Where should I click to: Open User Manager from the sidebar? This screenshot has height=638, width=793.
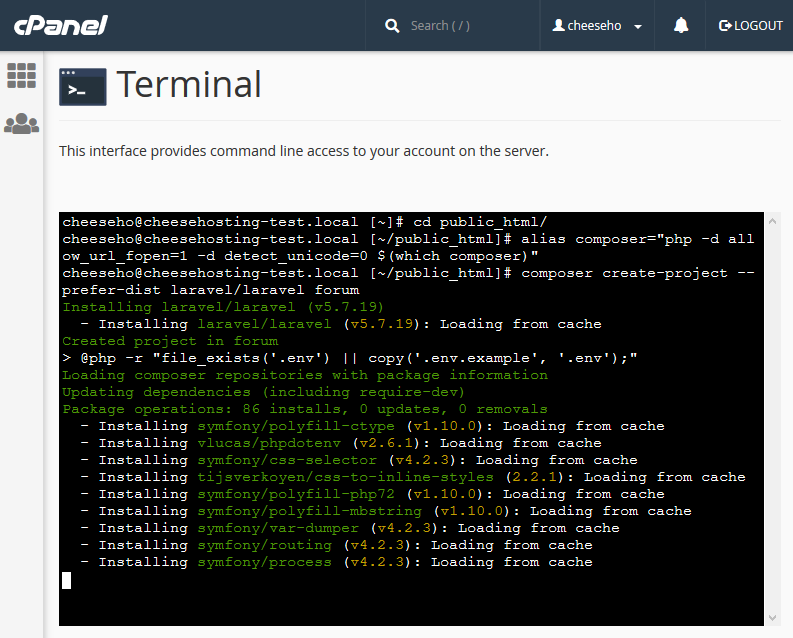[x=21, y=124]
